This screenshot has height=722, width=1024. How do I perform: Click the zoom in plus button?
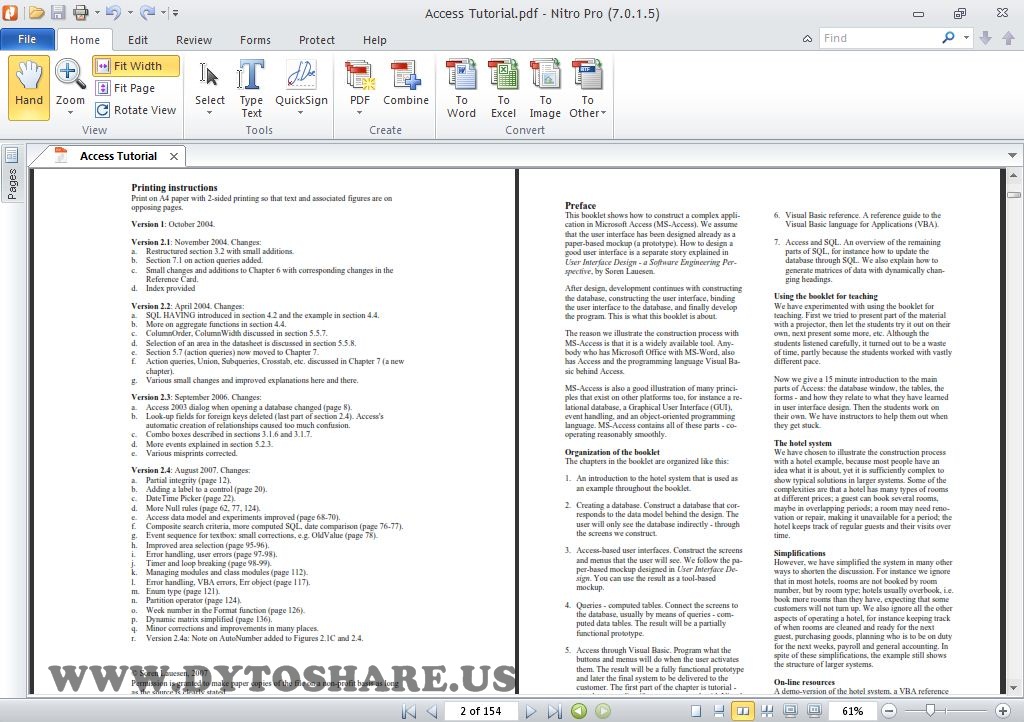pos(1003,711)
